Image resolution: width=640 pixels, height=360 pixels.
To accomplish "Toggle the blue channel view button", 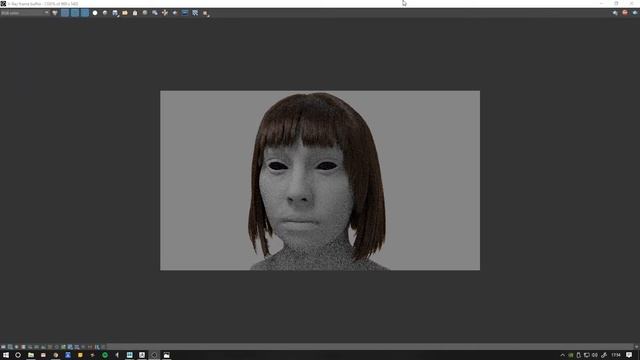I will coord(84,13).
